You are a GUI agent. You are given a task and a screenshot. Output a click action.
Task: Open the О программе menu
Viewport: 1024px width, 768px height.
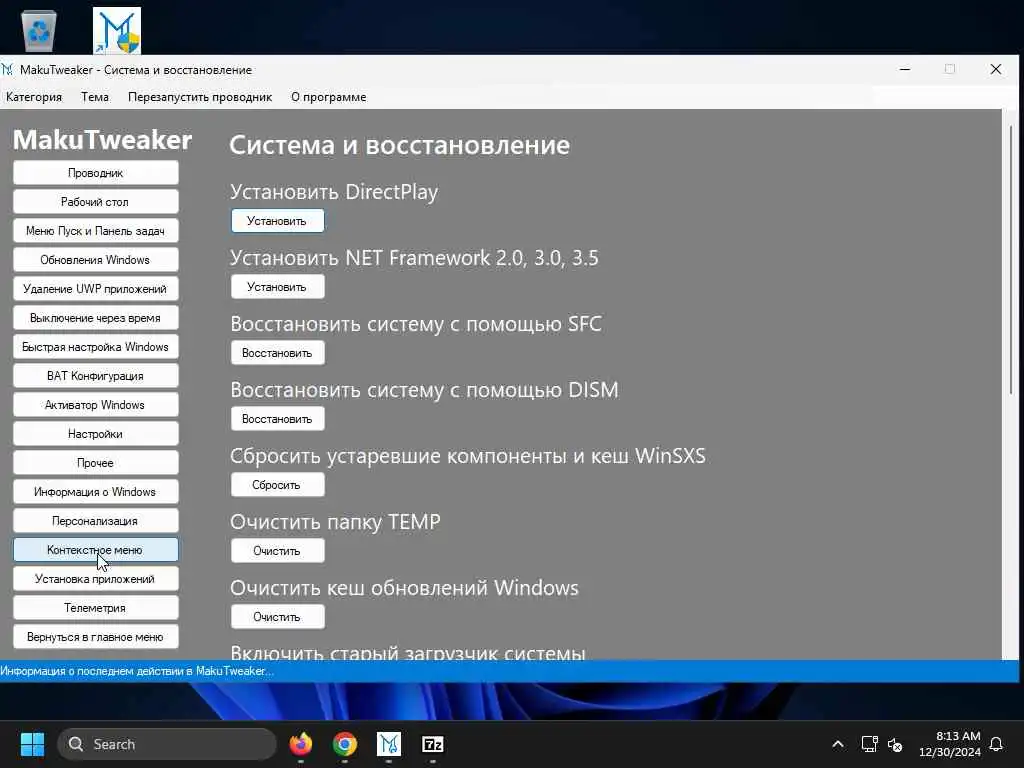328,97
